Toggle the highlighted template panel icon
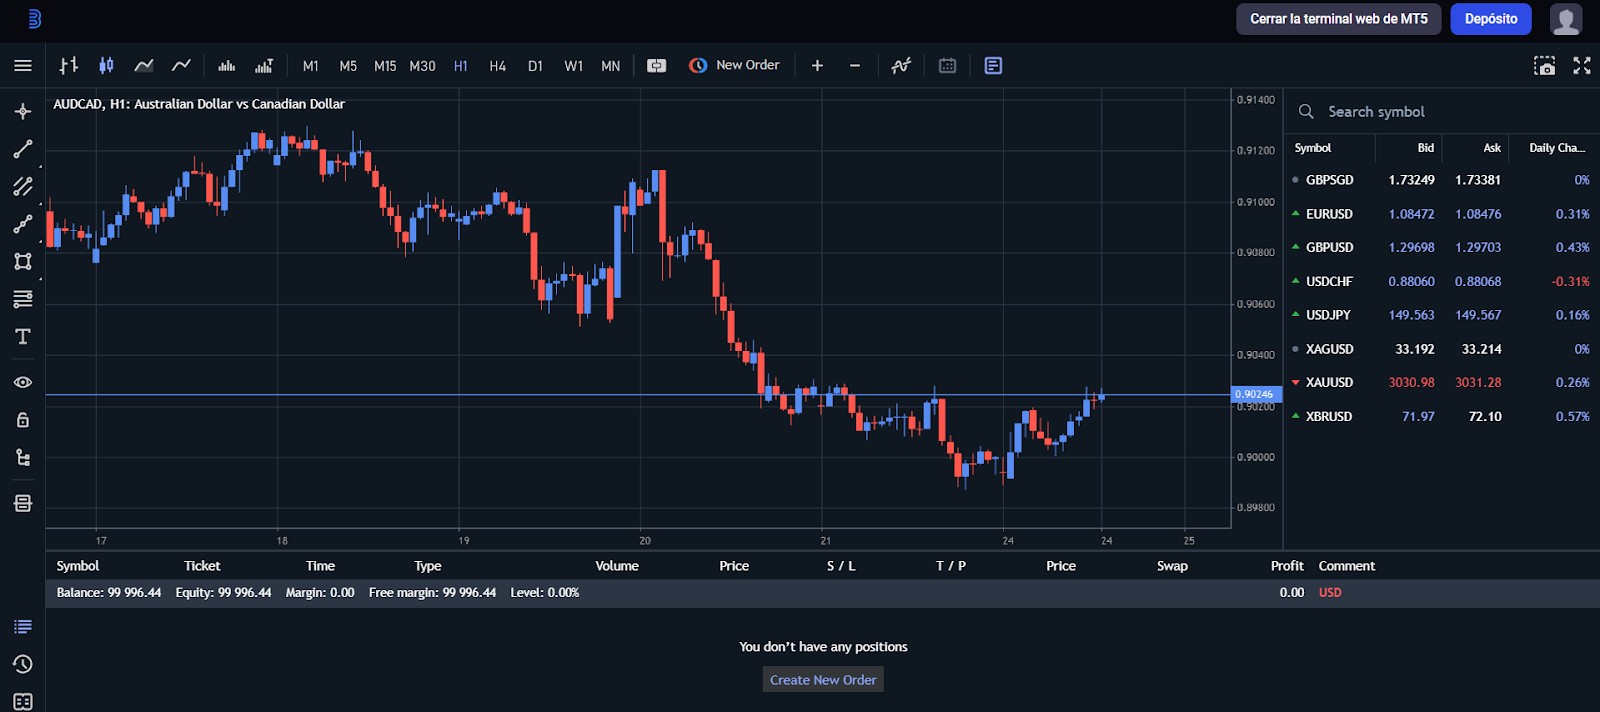 click(993, 66)
